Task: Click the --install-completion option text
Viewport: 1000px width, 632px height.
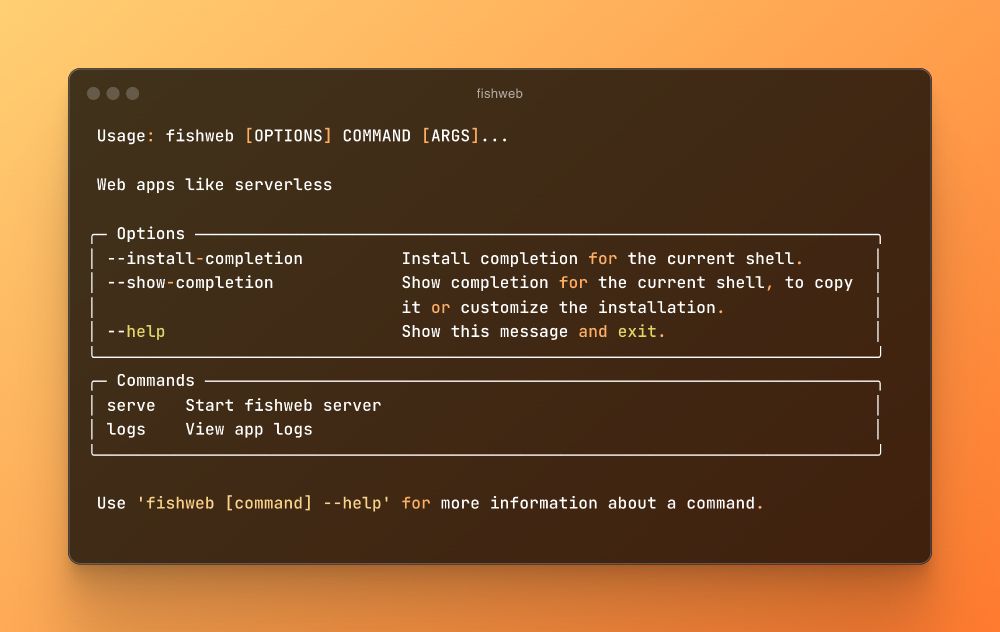Action: pyautogui.click(x=204, y=259)
